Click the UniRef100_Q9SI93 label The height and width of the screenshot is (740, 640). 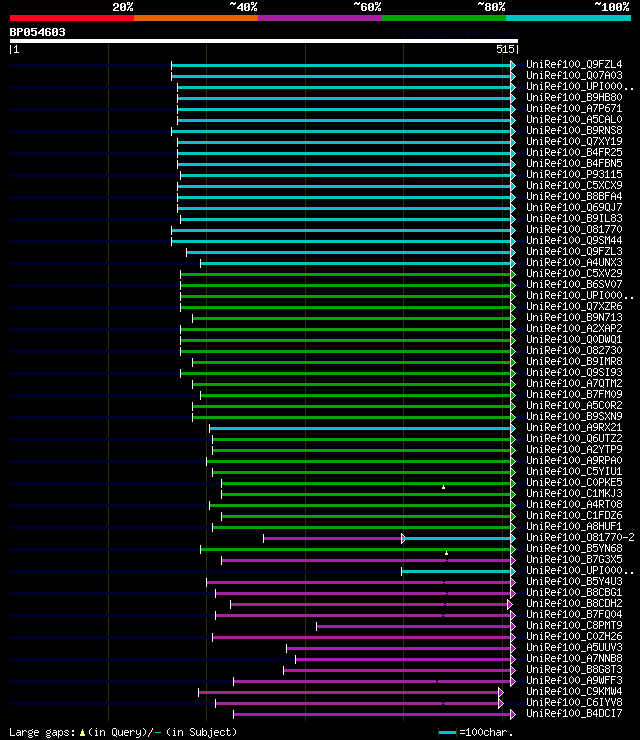(574, 372)
